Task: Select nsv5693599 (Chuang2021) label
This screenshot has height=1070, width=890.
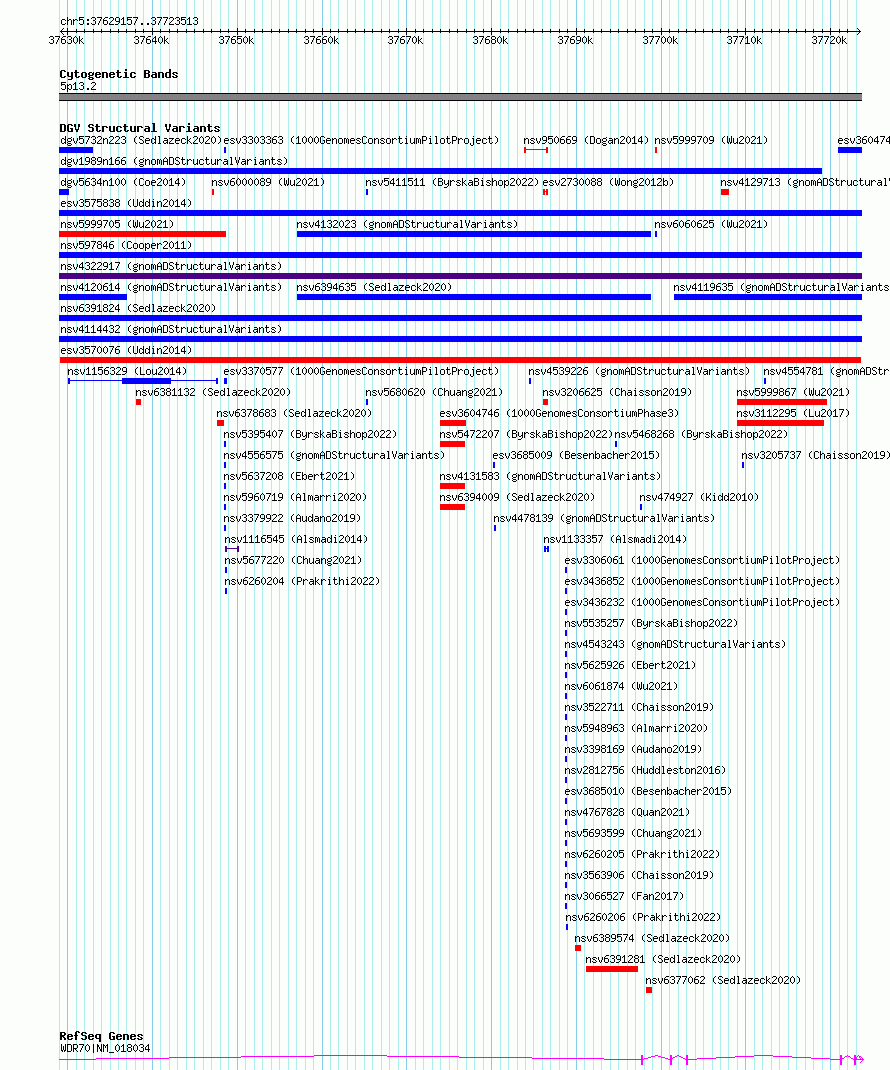Action: 633,833
